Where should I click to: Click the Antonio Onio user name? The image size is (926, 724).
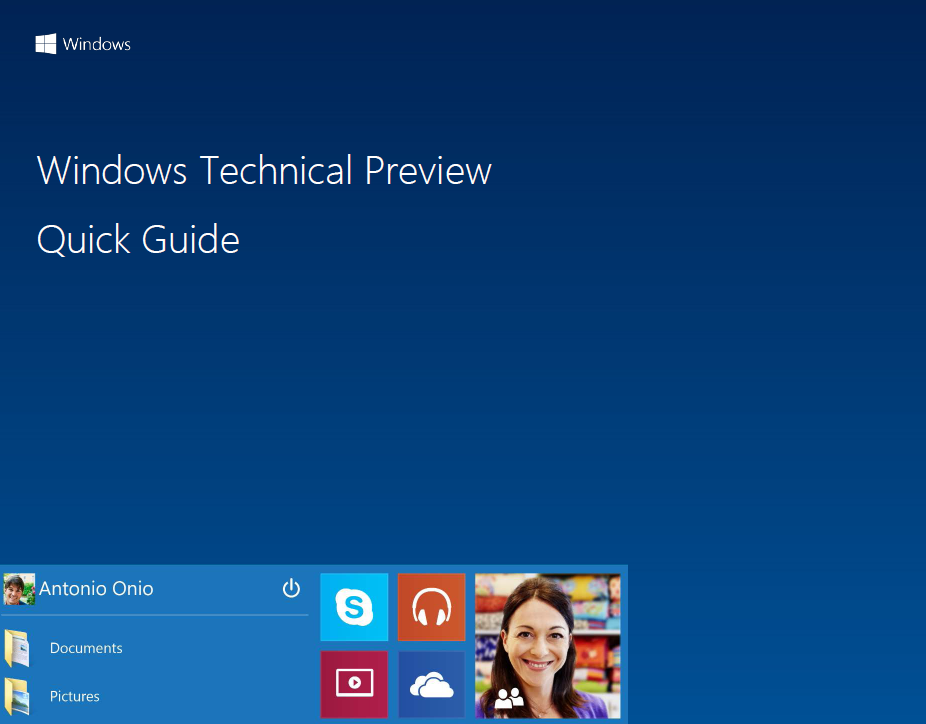pyautogui.click(x=96, y=589)
